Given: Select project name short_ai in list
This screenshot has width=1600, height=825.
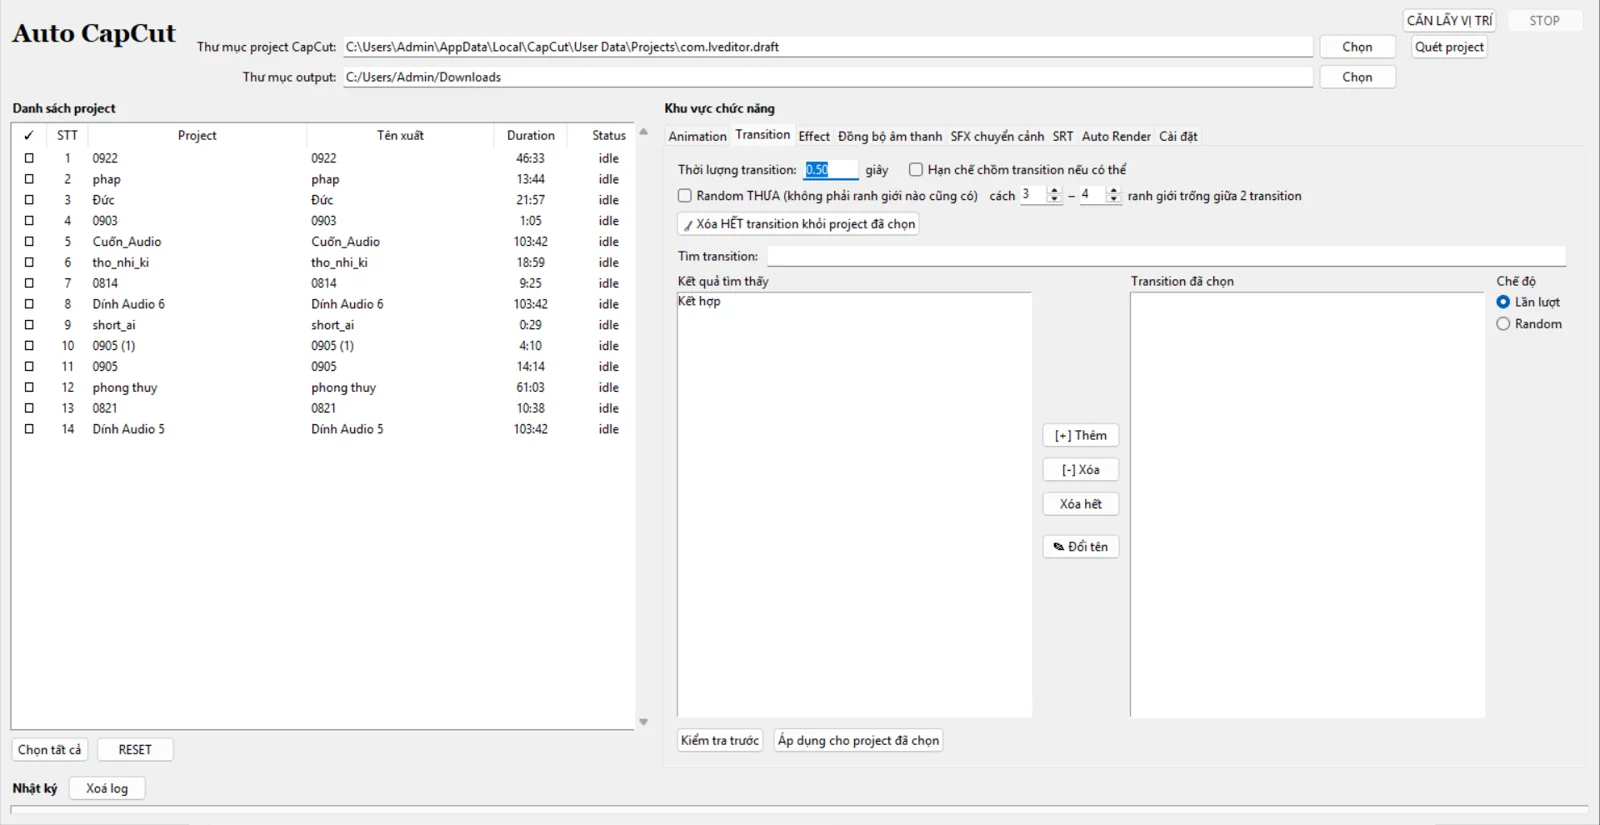Looking at the screenshot, I should click(114, 325).
